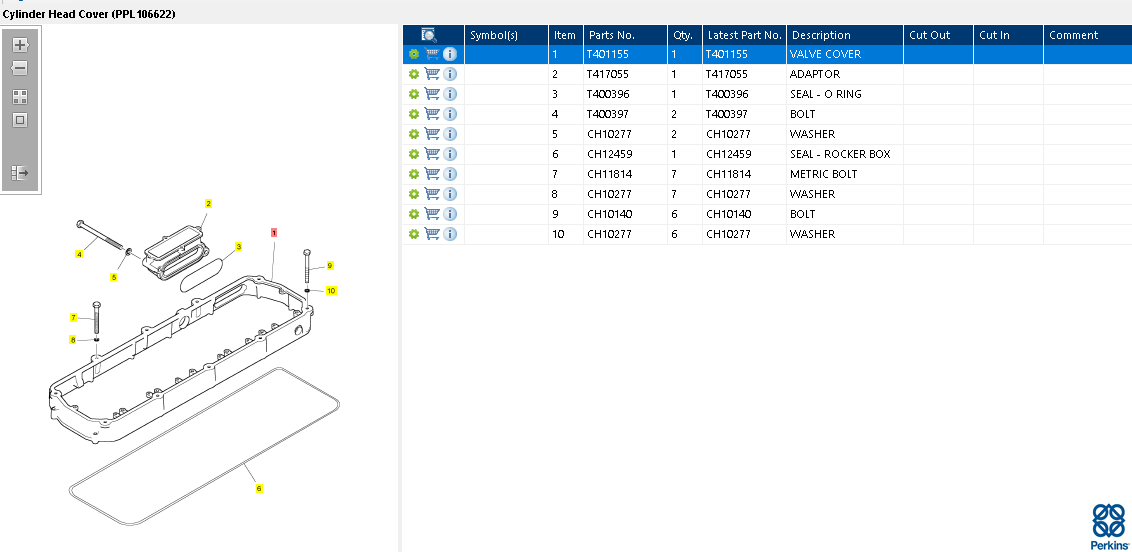Click callout 4 bolt label on diagram

[x=79, y=254]
